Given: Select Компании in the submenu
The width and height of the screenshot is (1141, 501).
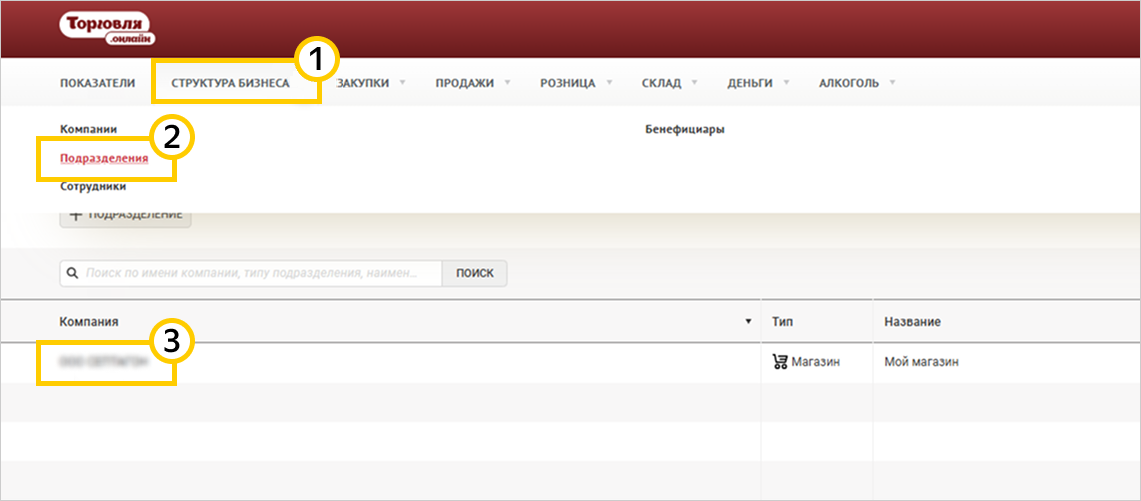Looking at the screenshot, I should click(x=88, y=129).
